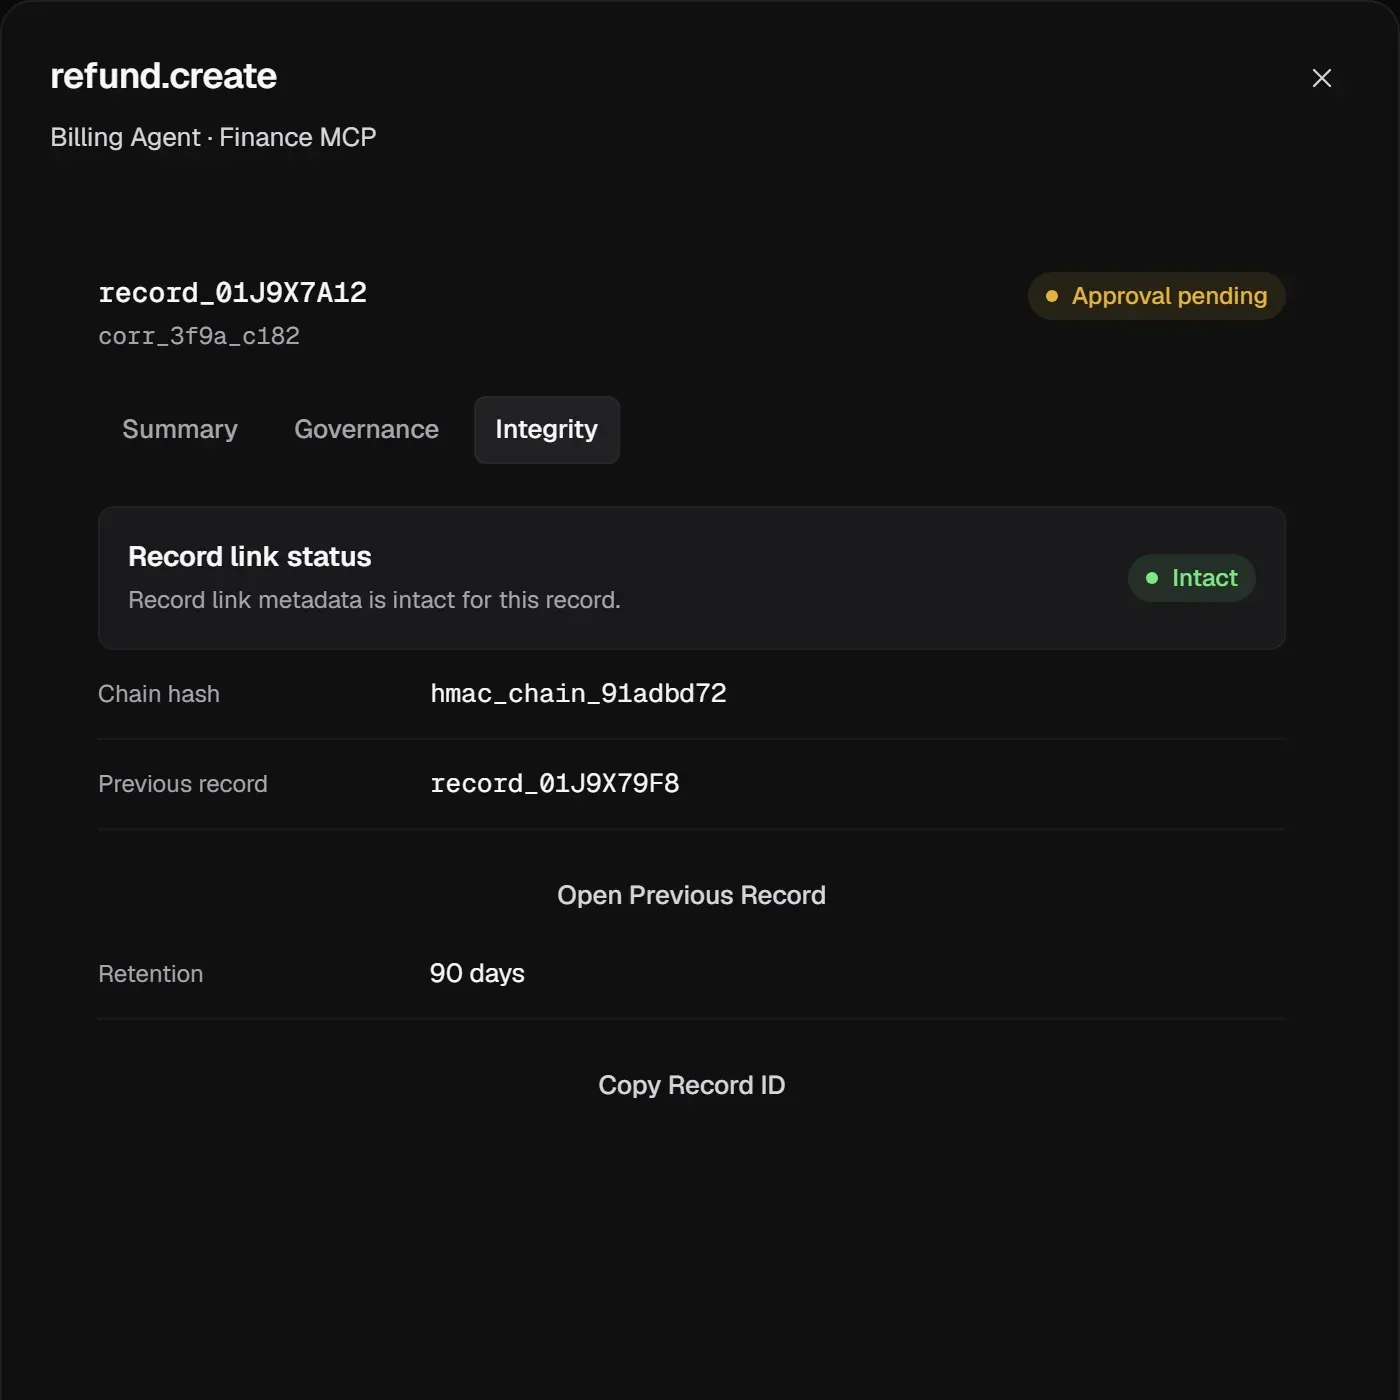Switch to the Summary tab
The image size is (1400, 1400).
pos(180,429)
